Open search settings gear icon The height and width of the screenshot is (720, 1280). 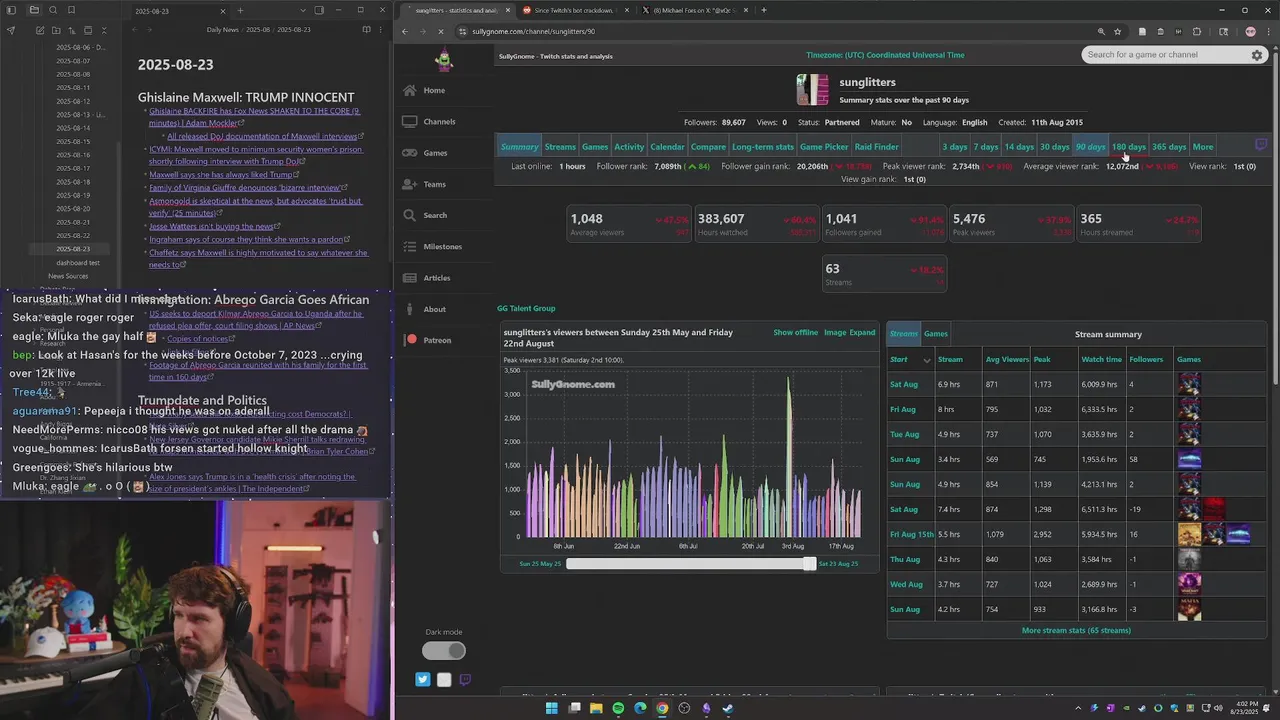point(1257,55)
